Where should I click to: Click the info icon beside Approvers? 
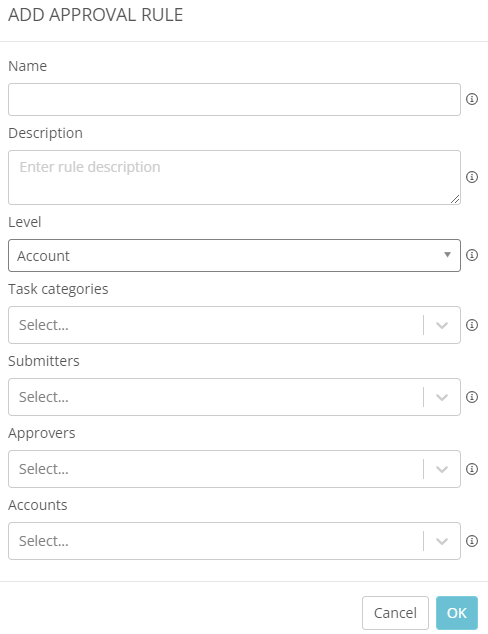click(x=472, y=469)
